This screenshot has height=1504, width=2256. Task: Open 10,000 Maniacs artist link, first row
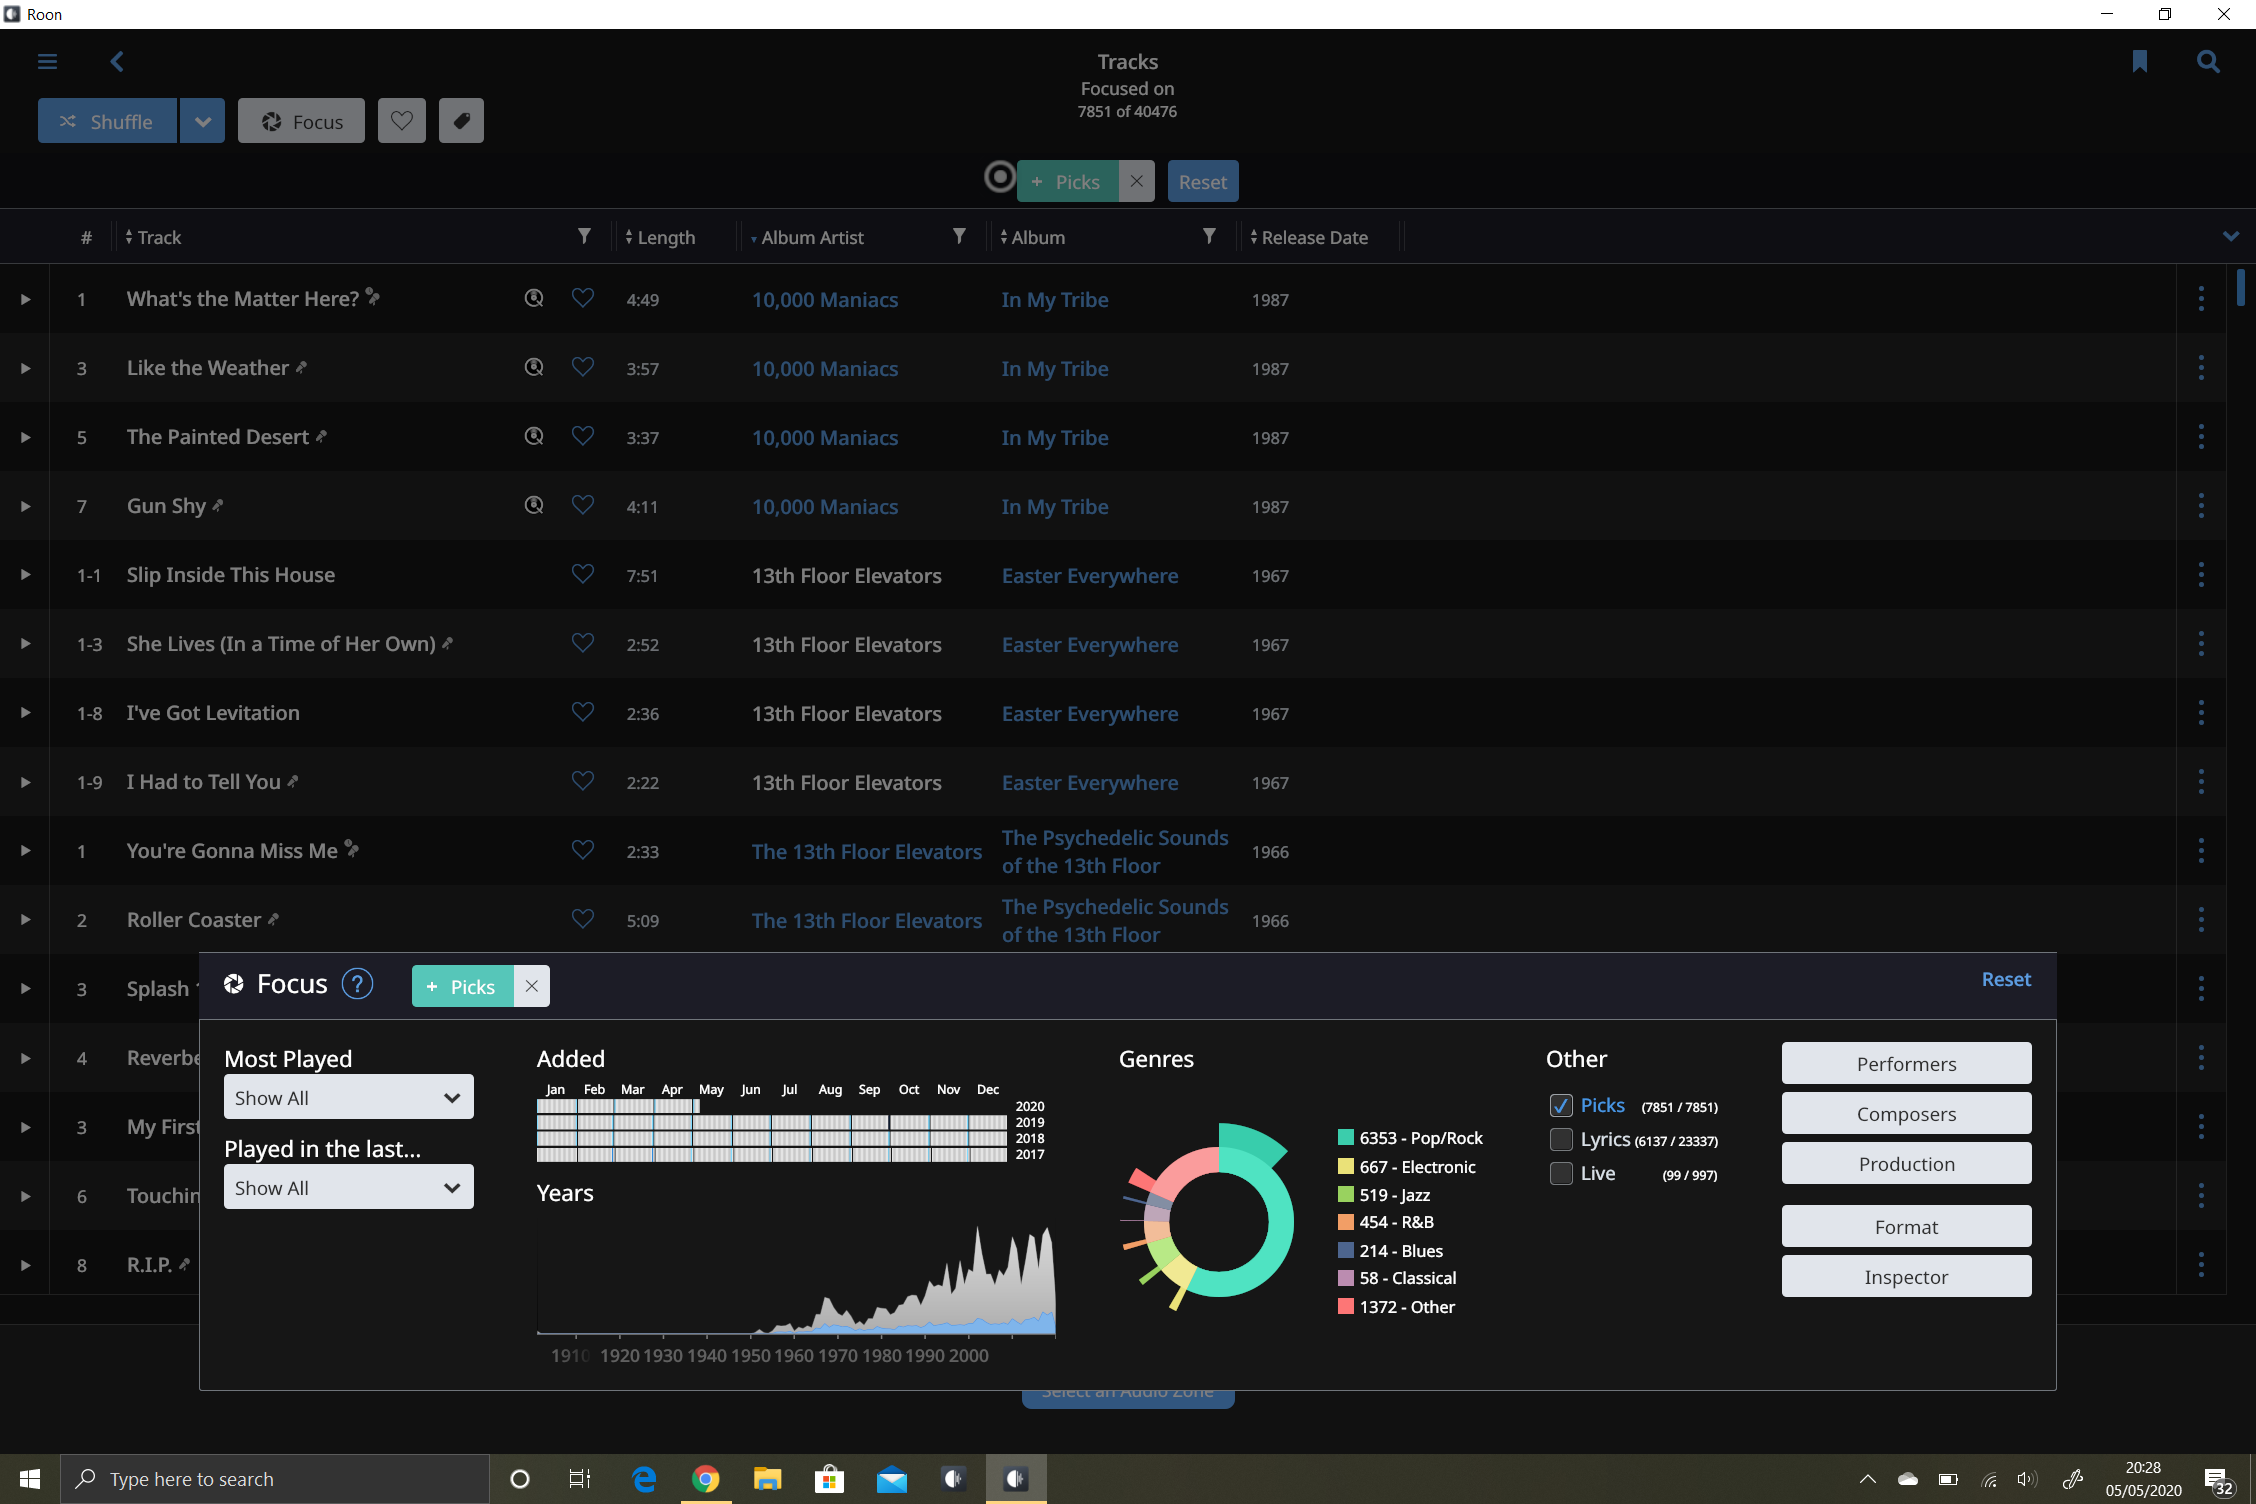(825, 299)
